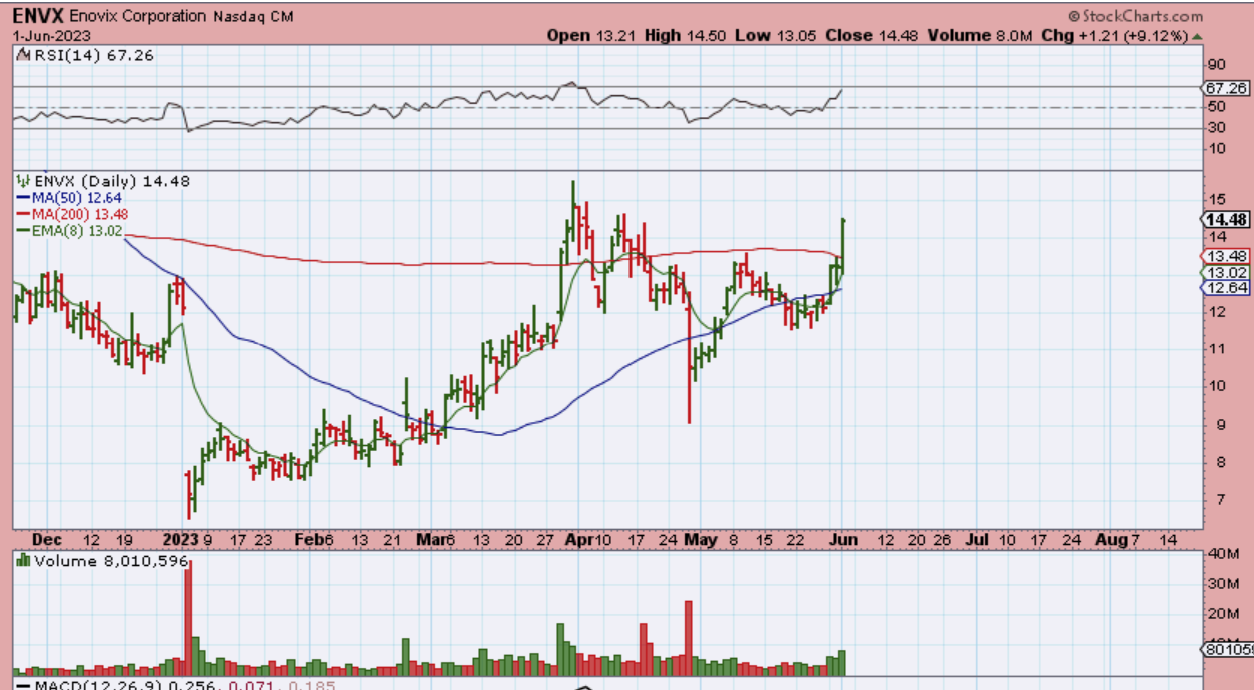Click the price-bar icon beside ENVX (Daily)

point(23,181)
